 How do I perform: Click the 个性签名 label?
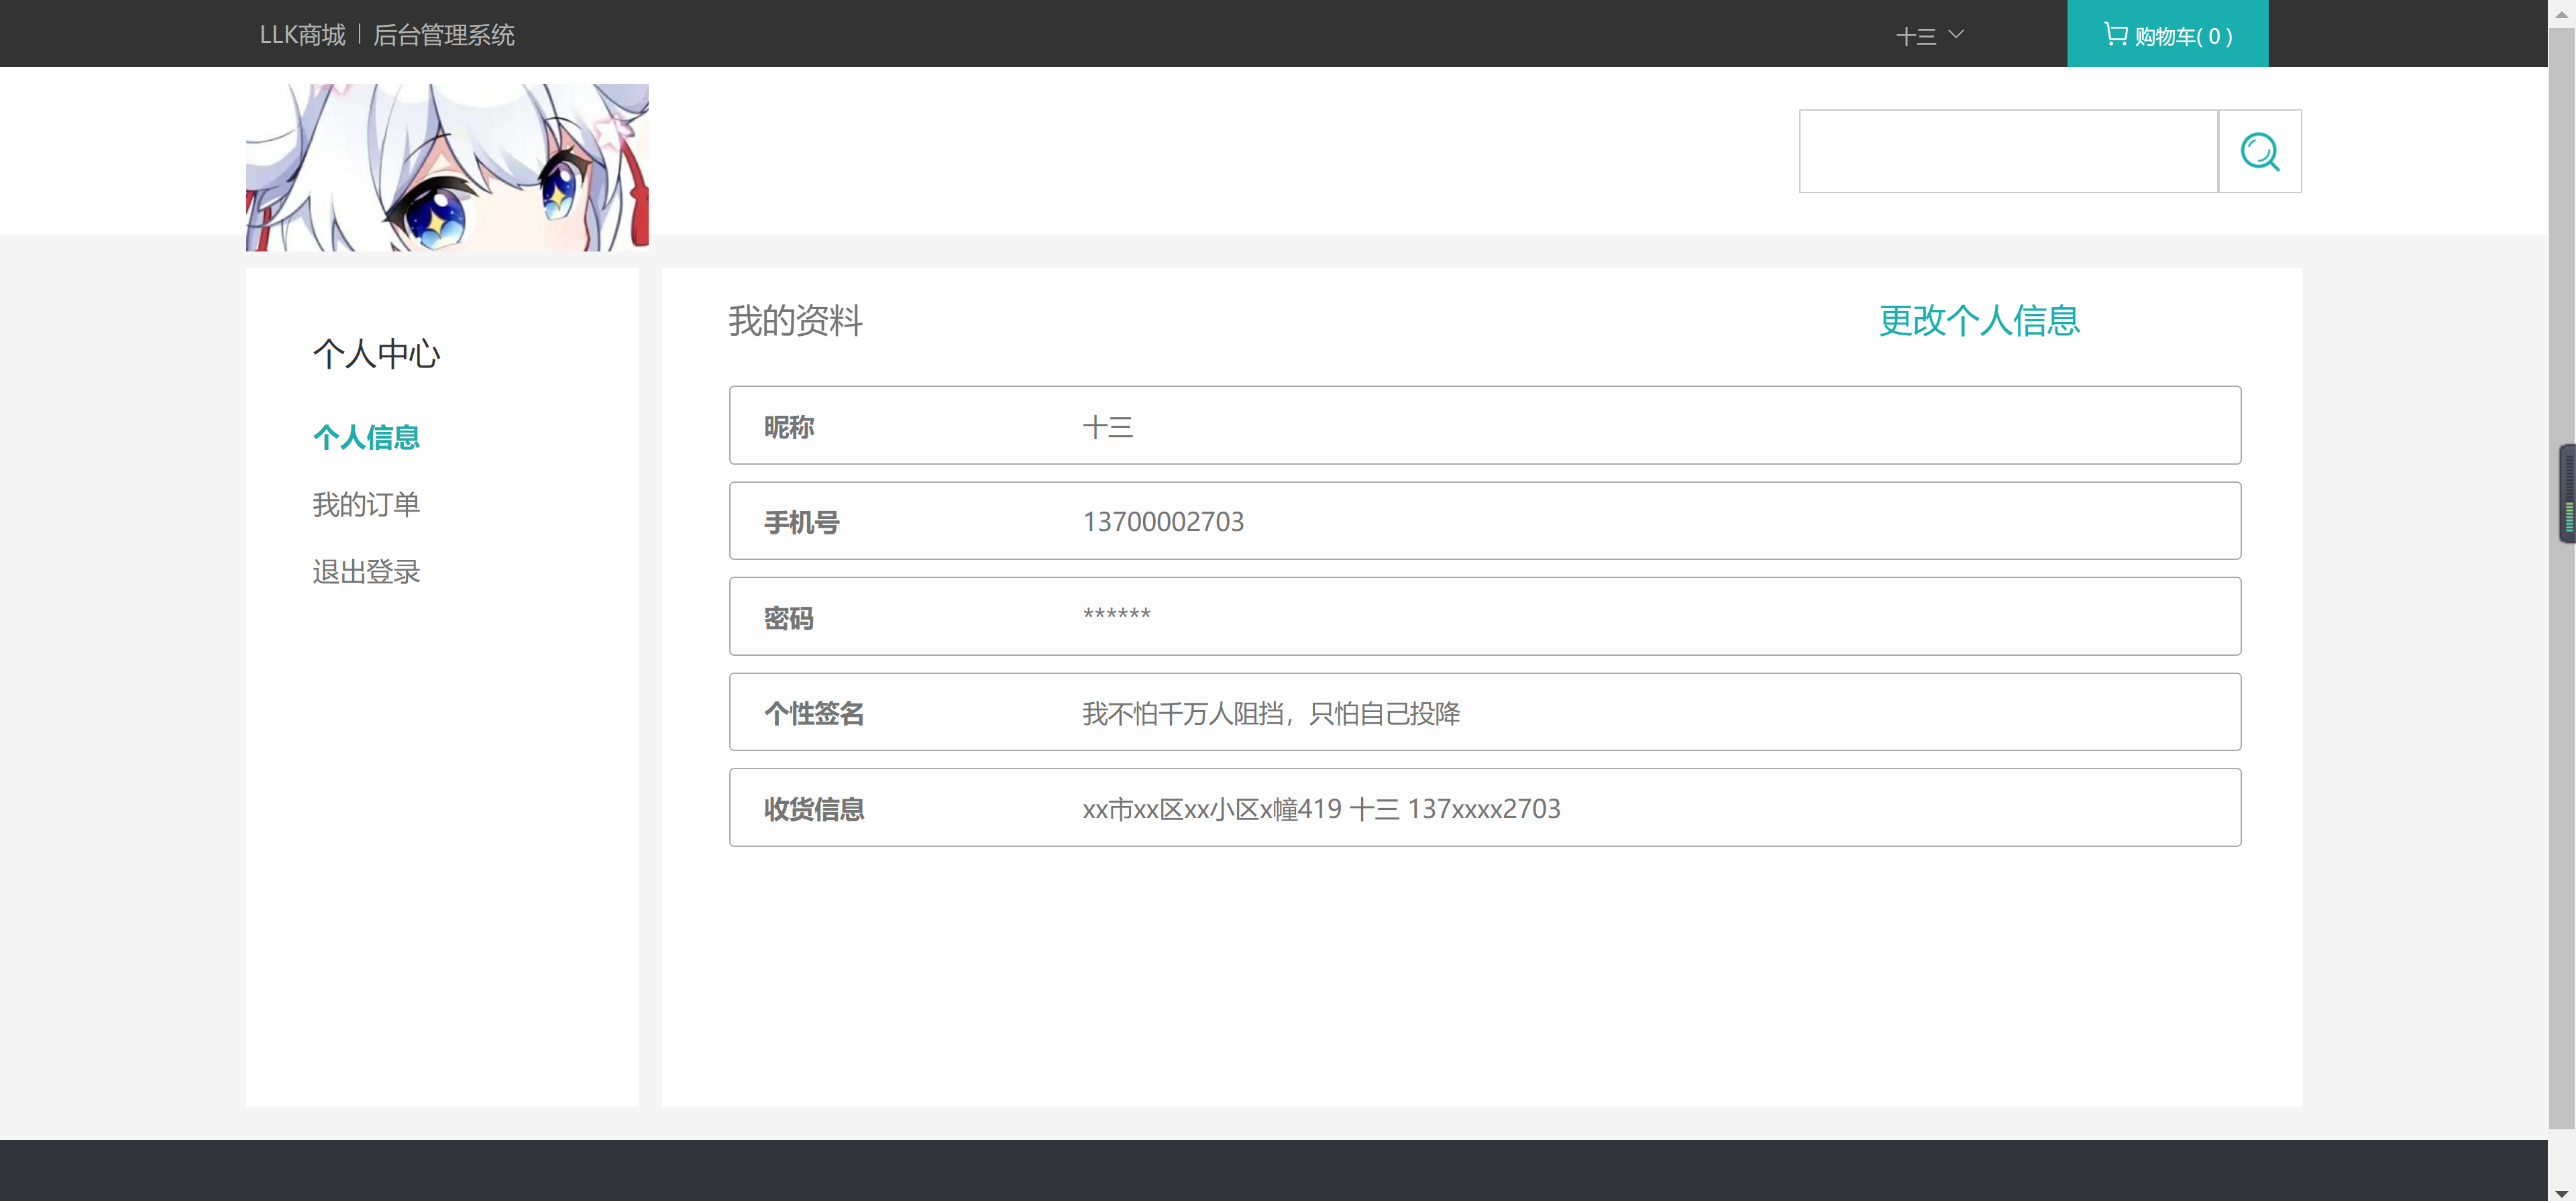[814, 713]
